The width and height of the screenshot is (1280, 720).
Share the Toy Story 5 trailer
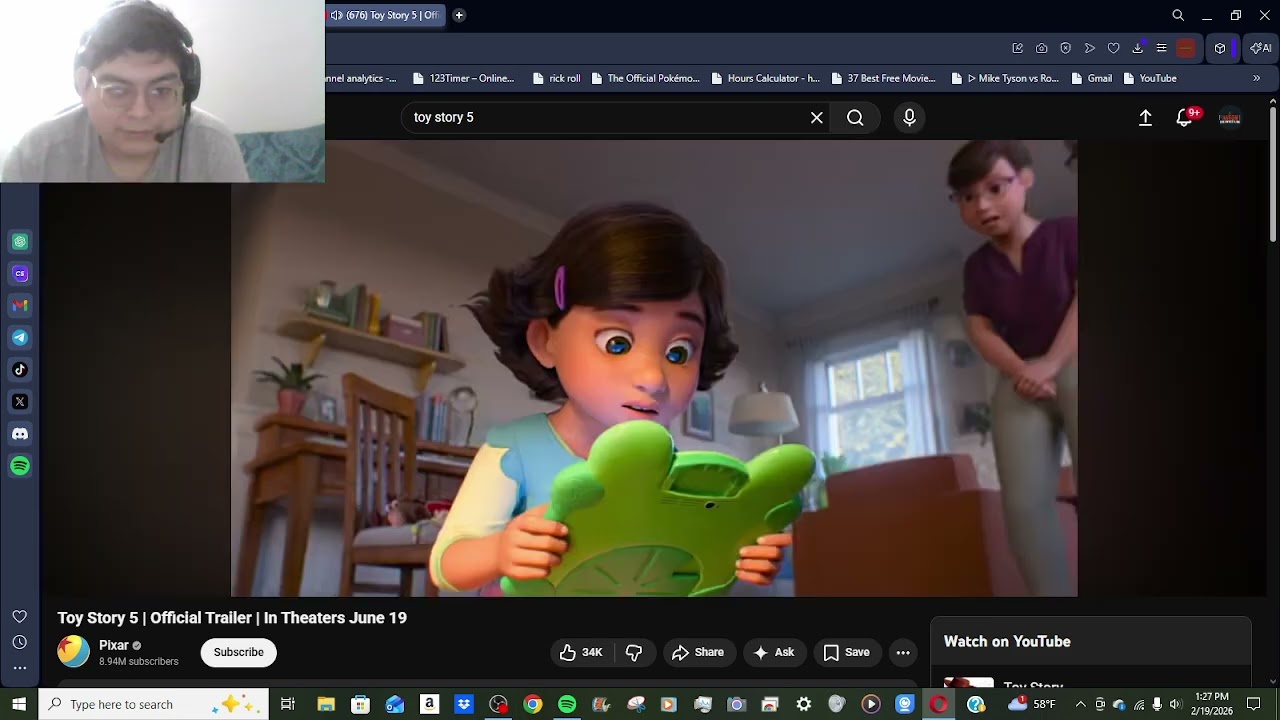698,652
